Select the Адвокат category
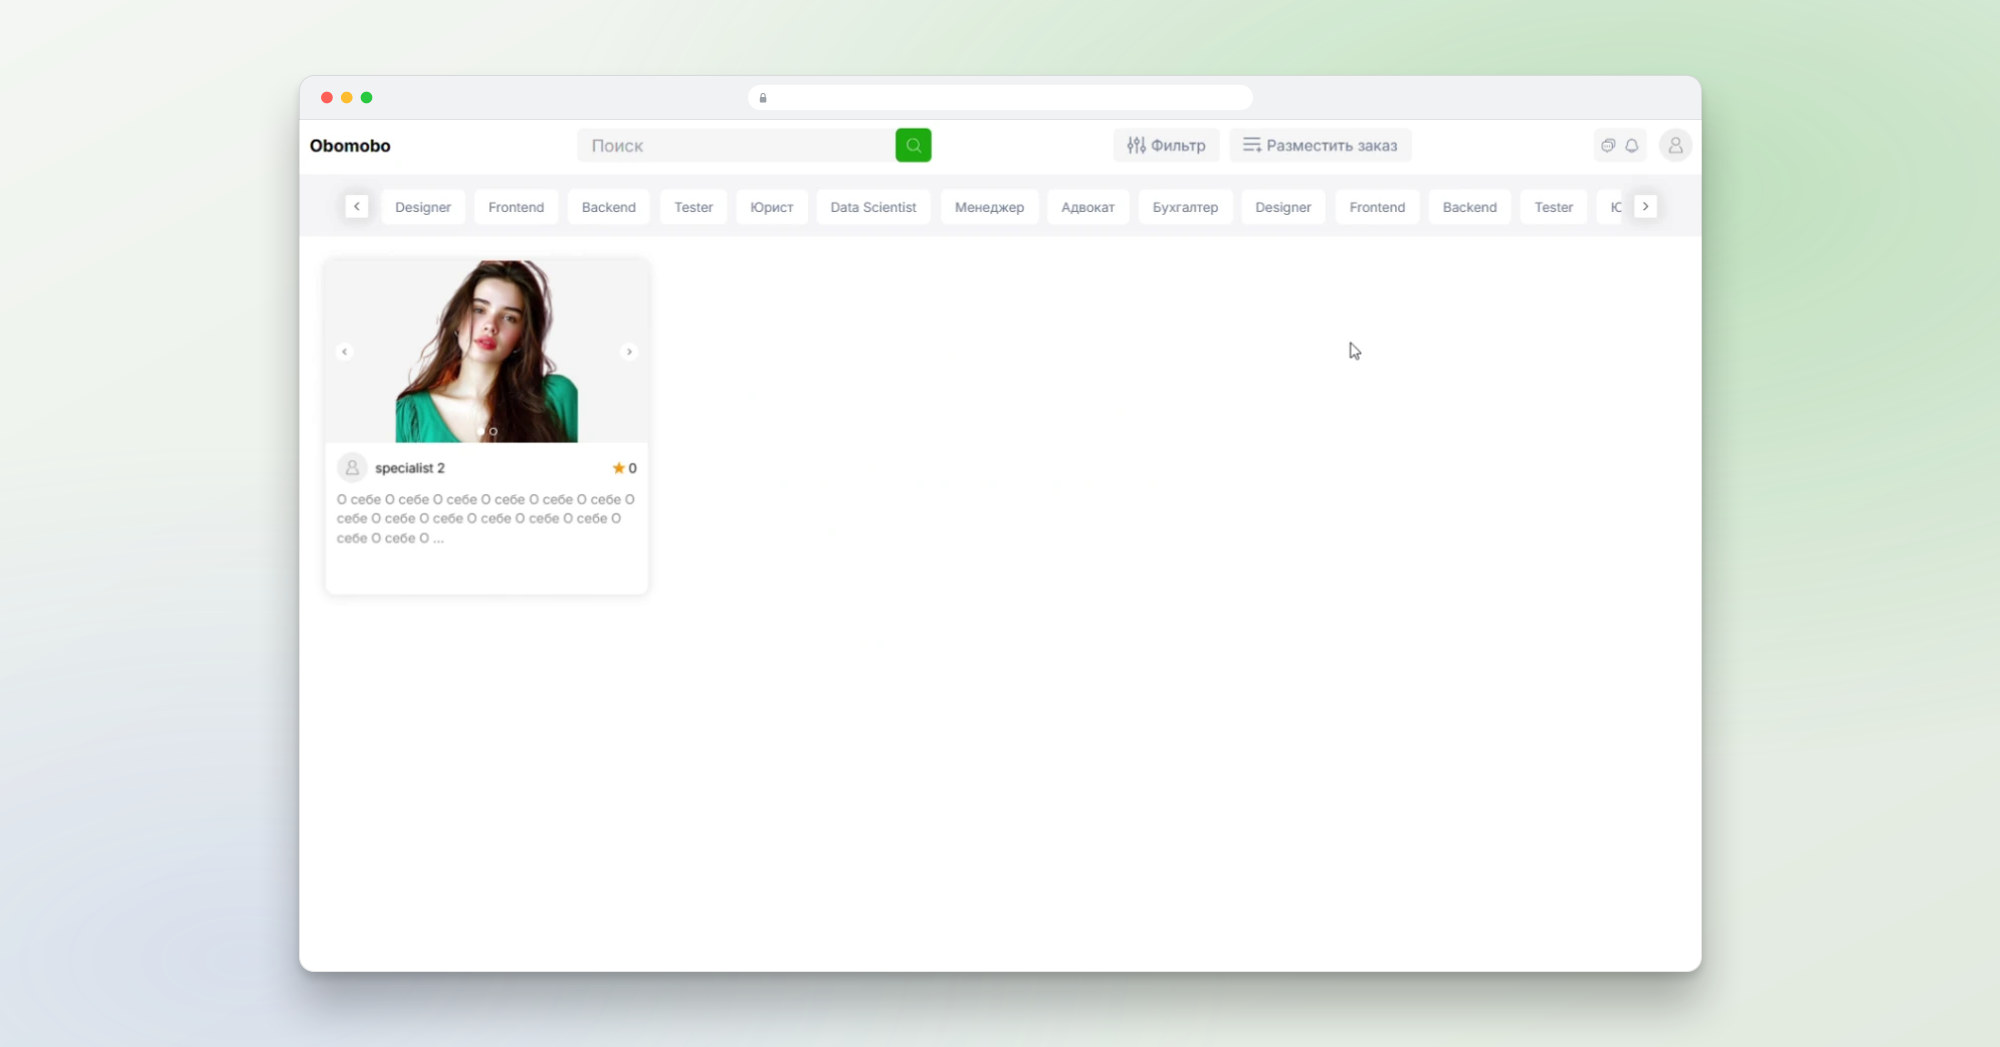 coord(1088,207)
